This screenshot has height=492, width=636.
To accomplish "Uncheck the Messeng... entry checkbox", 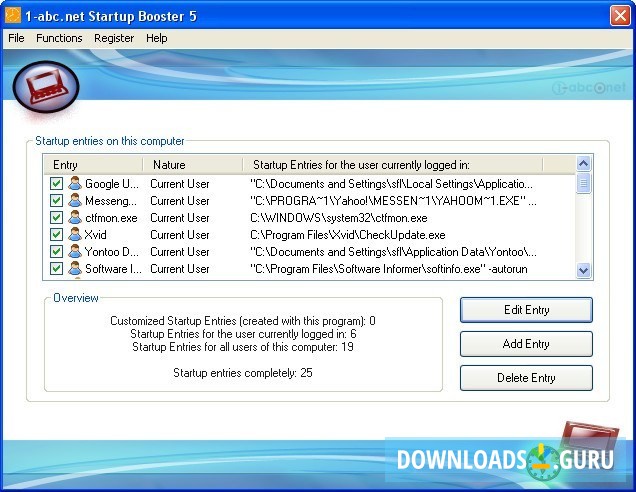I will click(56, 200).
